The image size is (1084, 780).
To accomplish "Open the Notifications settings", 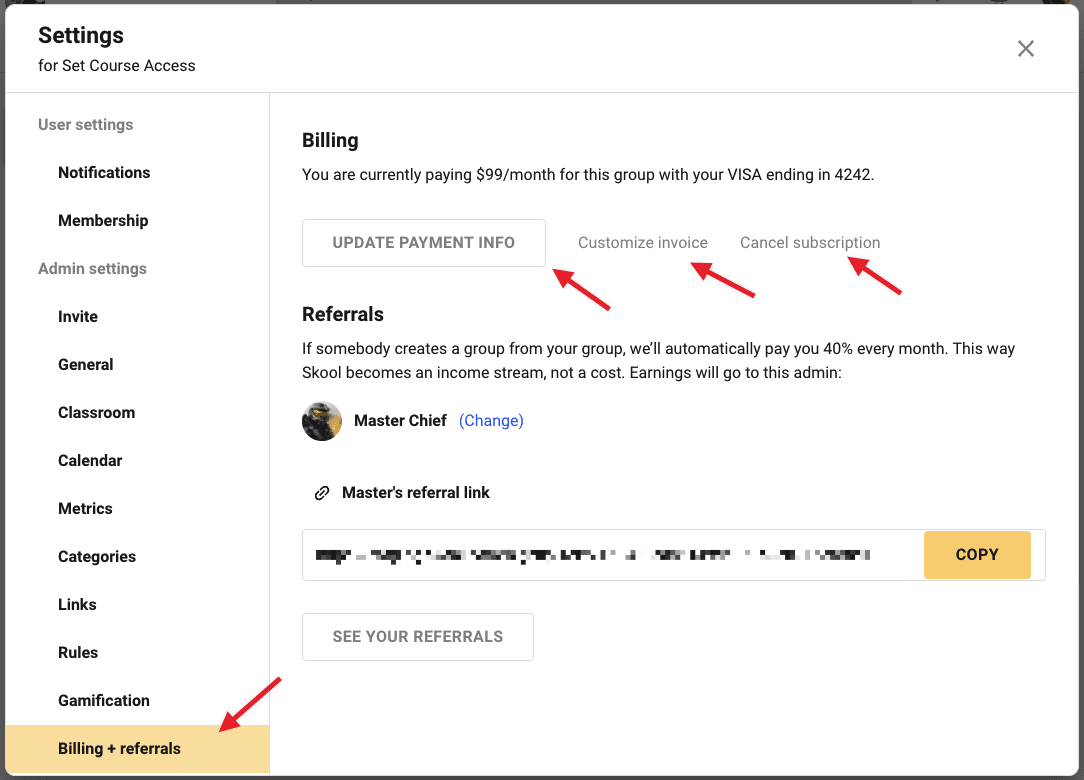I will (x=104, y=173).
